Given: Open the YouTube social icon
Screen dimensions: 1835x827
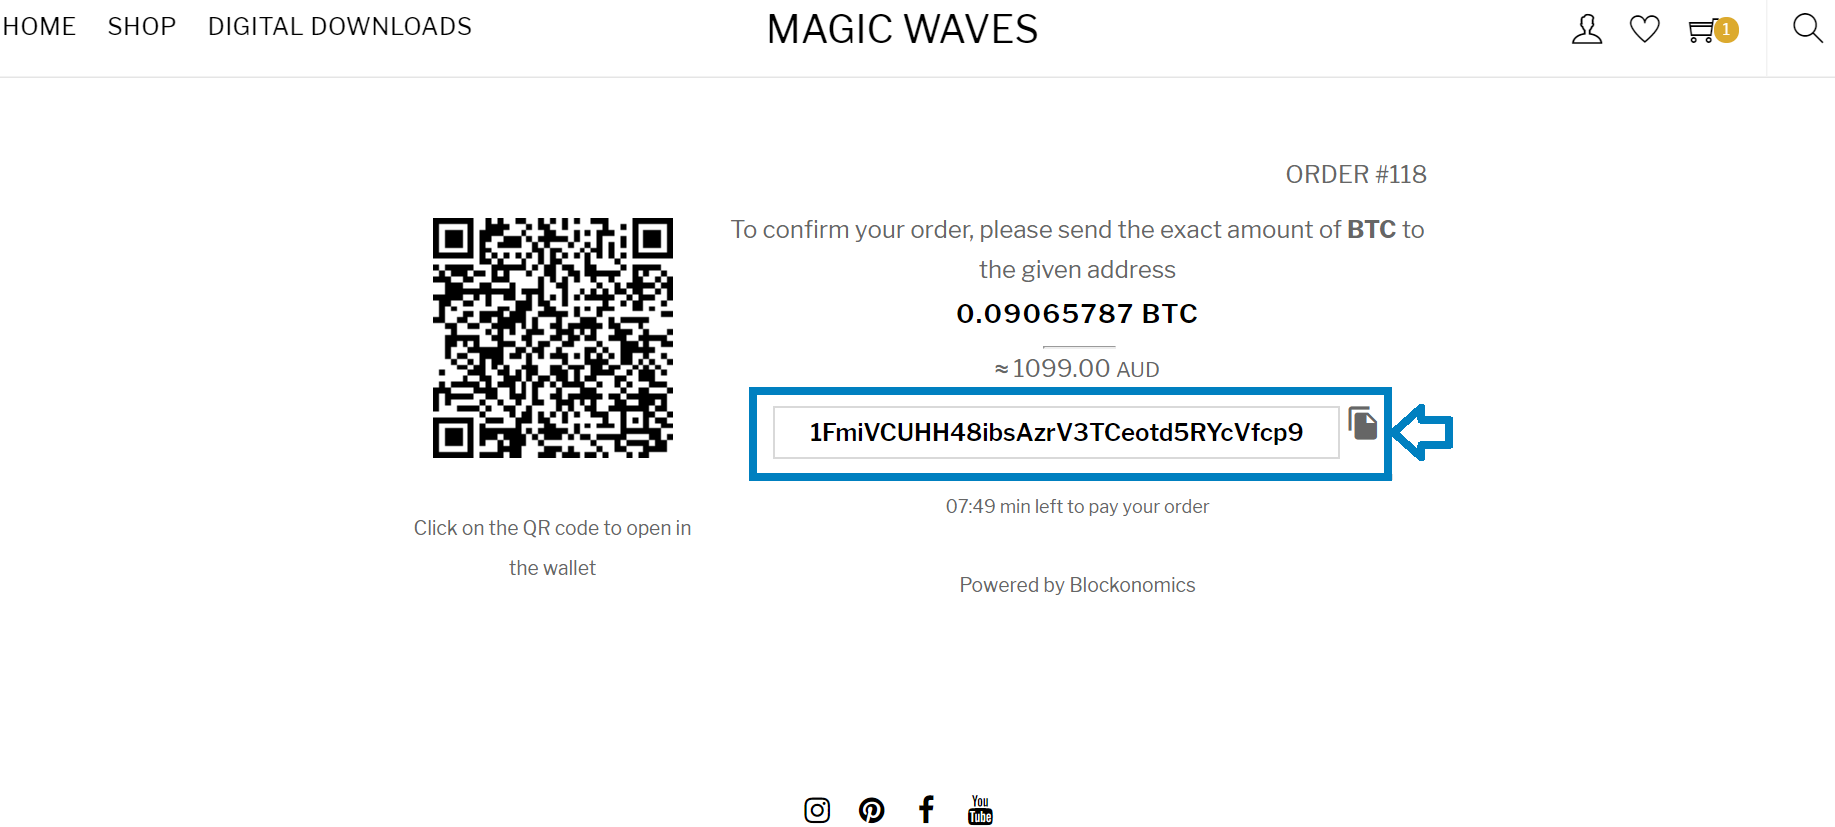Looking at the screenshot, I should tap(980, 810).
